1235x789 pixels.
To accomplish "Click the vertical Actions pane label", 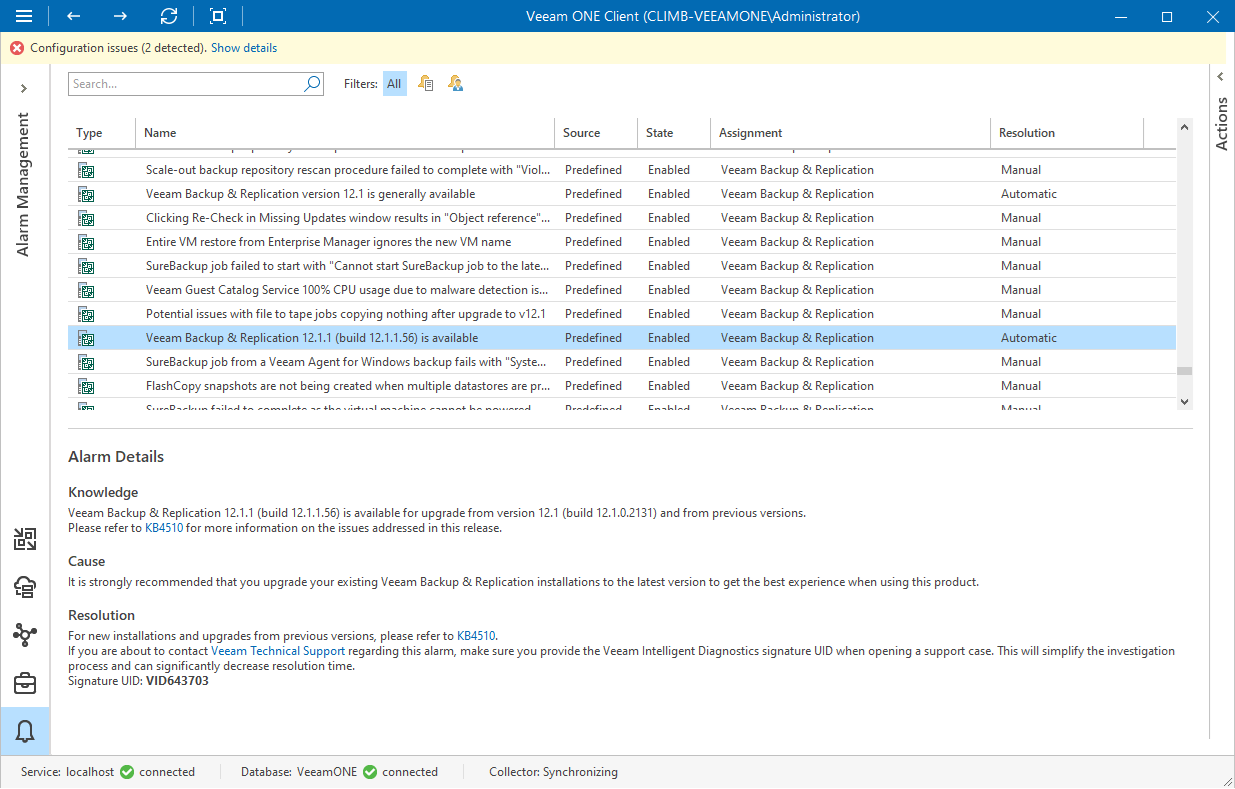I will [x=1221, y=124].
